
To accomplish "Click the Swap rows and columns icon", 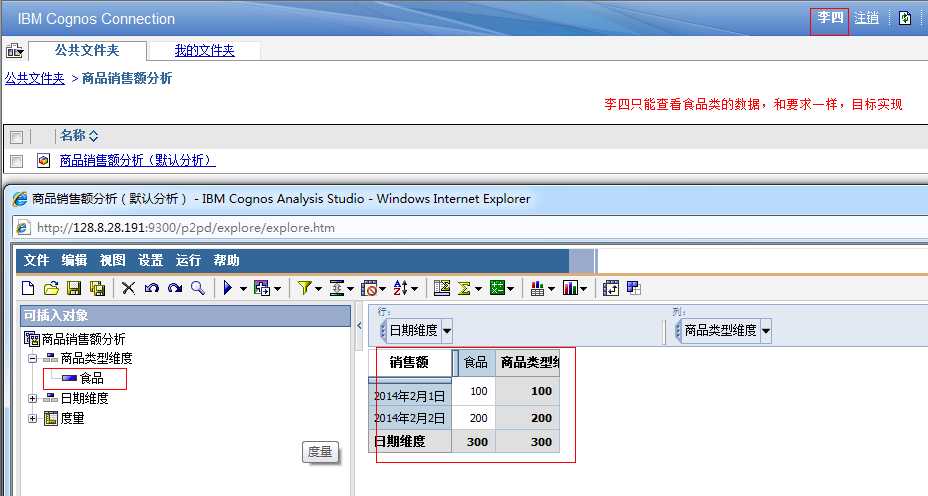I will [x=611, y=288].
